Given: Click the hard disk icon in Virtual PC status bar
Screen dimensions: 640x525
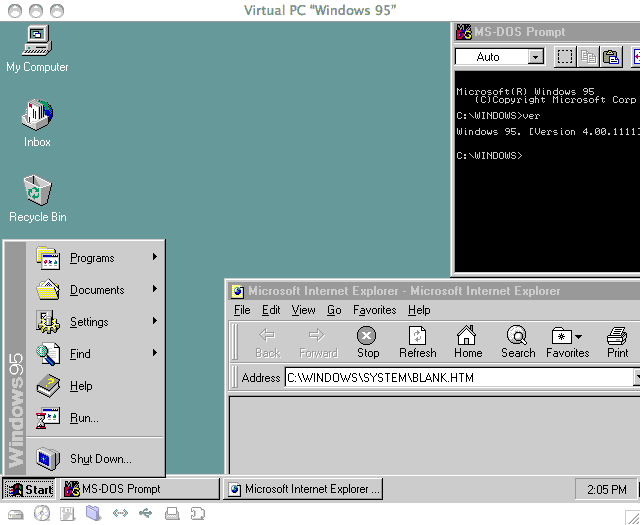Looking at the screenshot, I should [16, 514].
